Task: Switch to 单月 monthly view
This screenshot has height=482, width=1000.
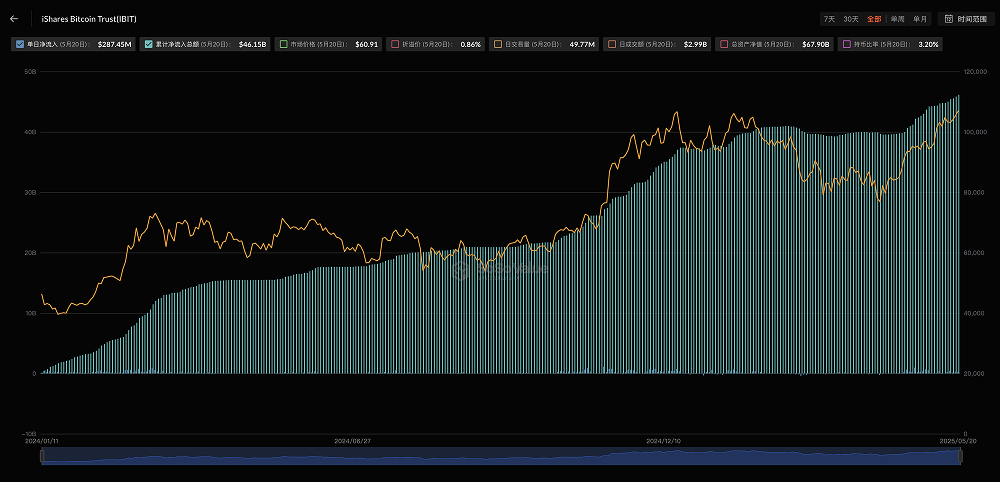Action: 920,19
